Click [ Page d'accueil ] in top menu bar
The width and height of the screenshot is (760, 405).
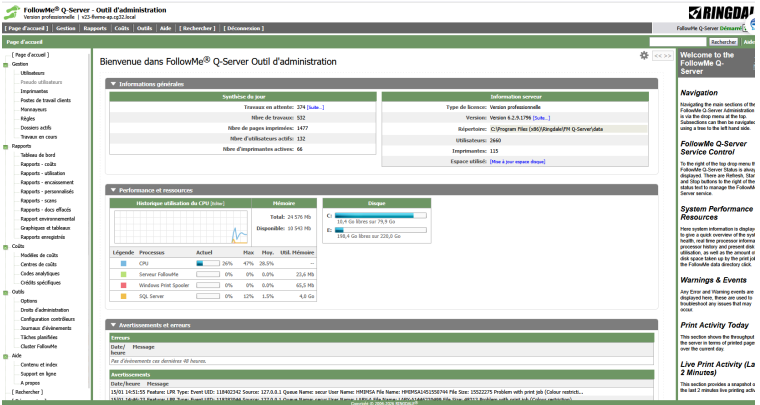coord(27,28)
